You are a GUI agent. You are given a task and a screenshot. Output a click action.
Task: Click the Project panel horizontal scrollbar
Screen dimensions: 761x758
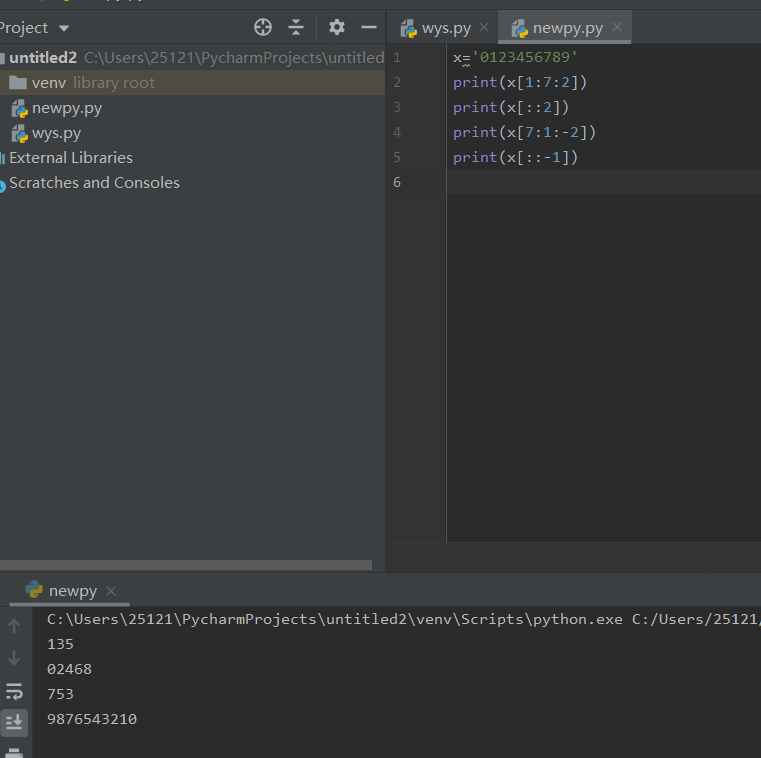(x=185, y=565)
